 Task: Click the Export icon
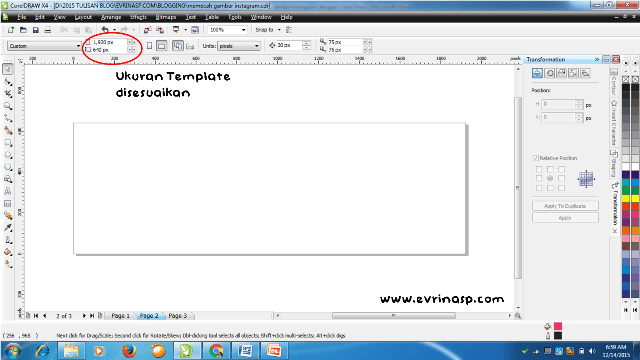(160, 30)
